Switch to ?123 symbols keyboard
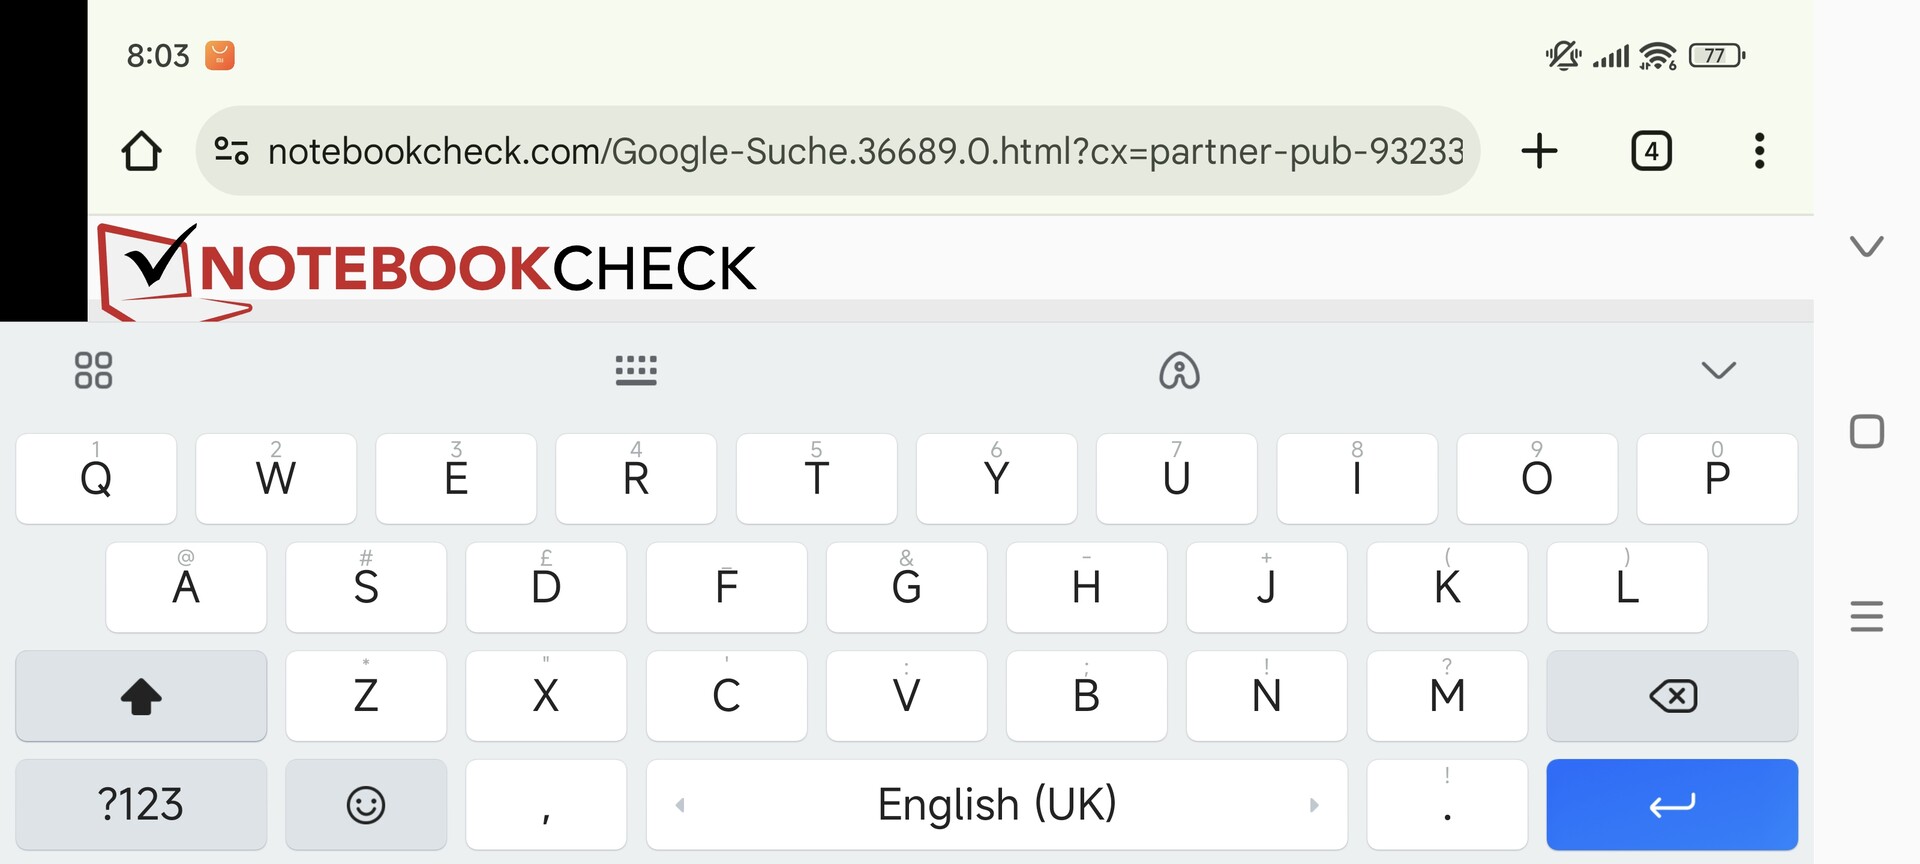The image size is (1920, 864). coord(141,805)
